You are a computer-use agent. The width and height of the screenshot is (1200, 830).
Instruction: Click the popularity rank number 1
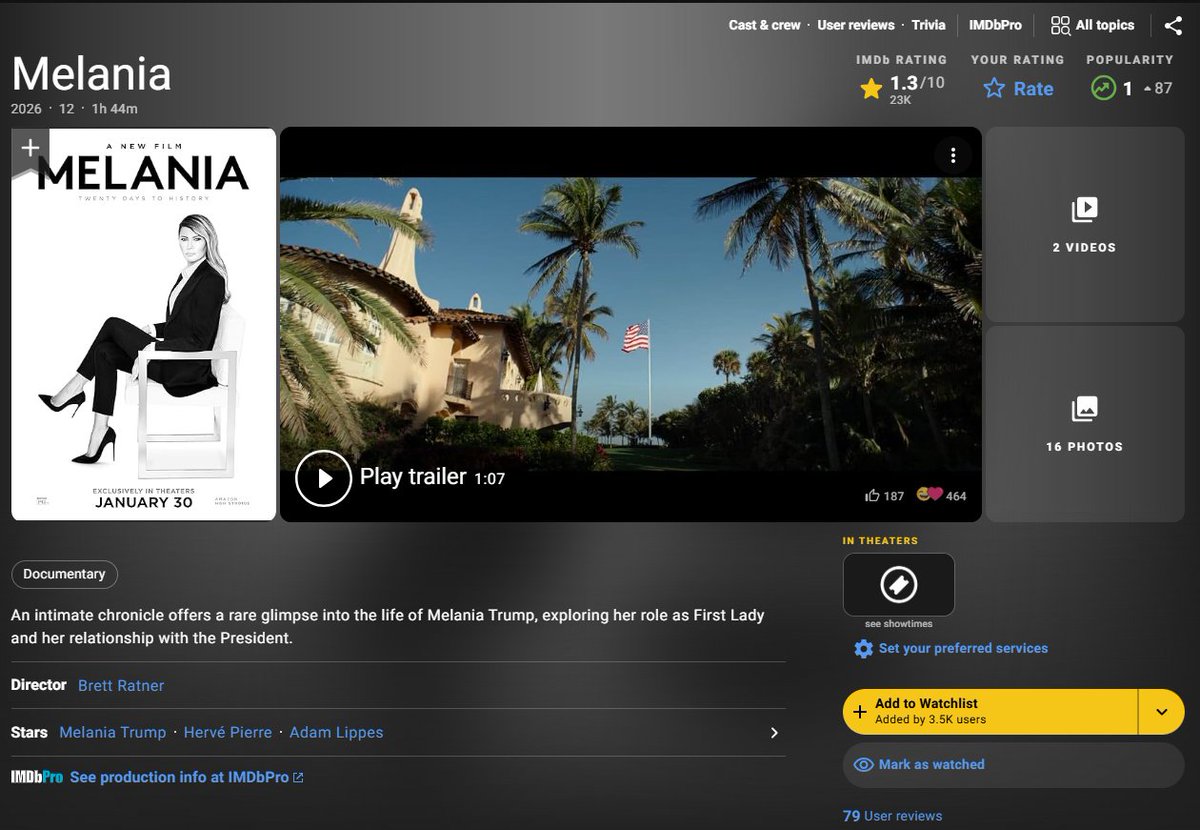tap(1128, 89)
